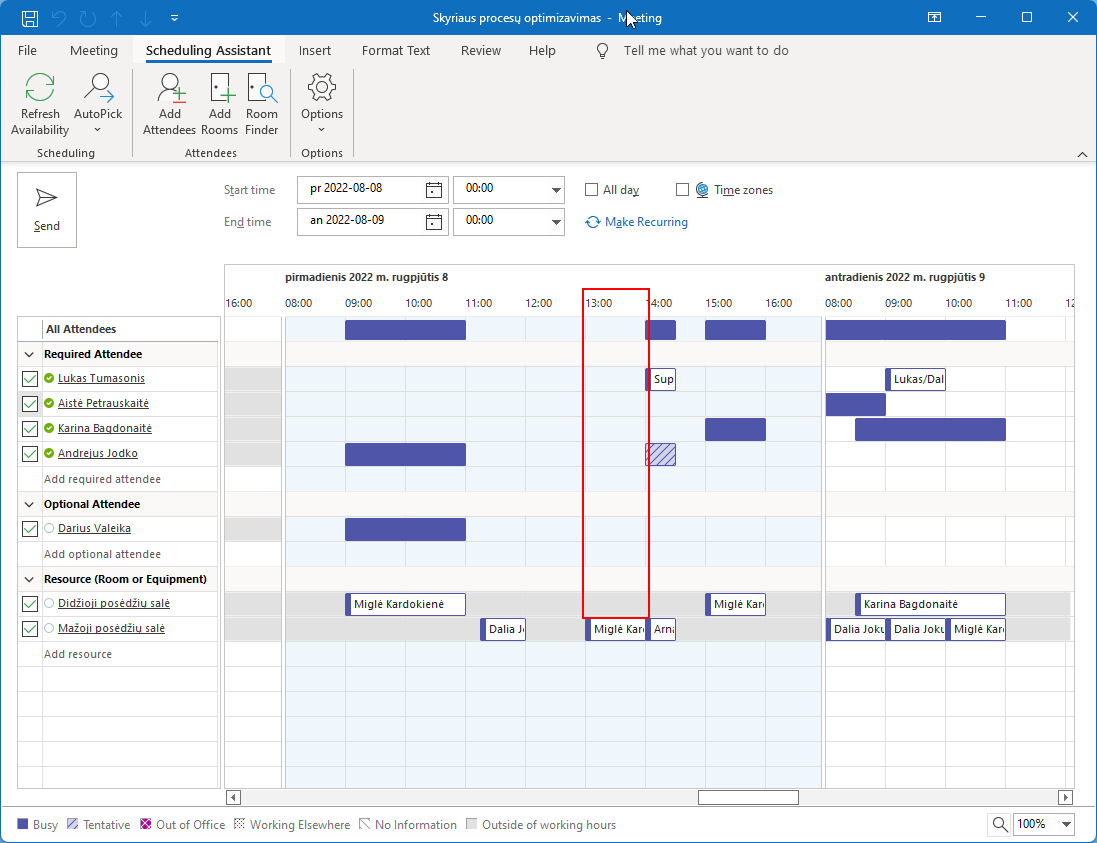Image resolution: width=1097 pixels, height=843 pixels.
Task: Enable the All day checkbox
Action: coord(592,190)
